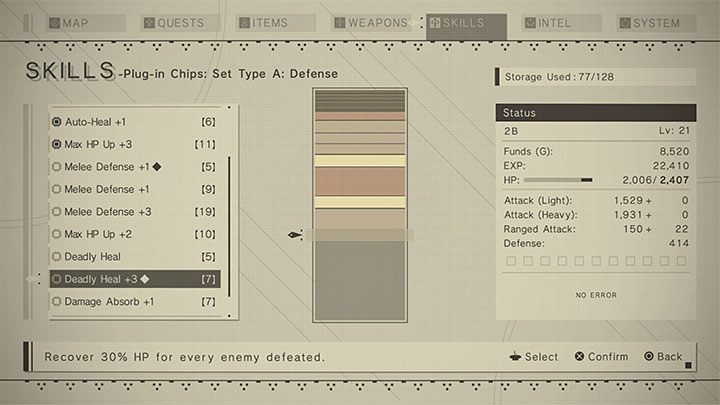The width and height of the screenshot is (720, 405).
Task: Click the SYSTEM tab icon
Action: click(625, 23)
